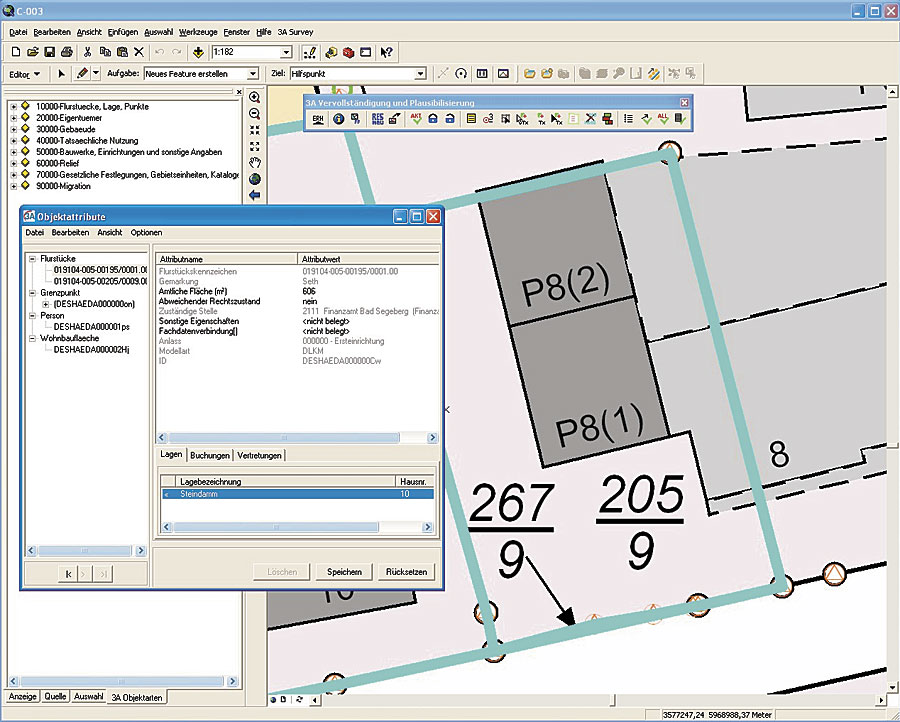Select the Steindamm row in Lagebezeichnung table
900x722 pixels.
click(297, 494)
